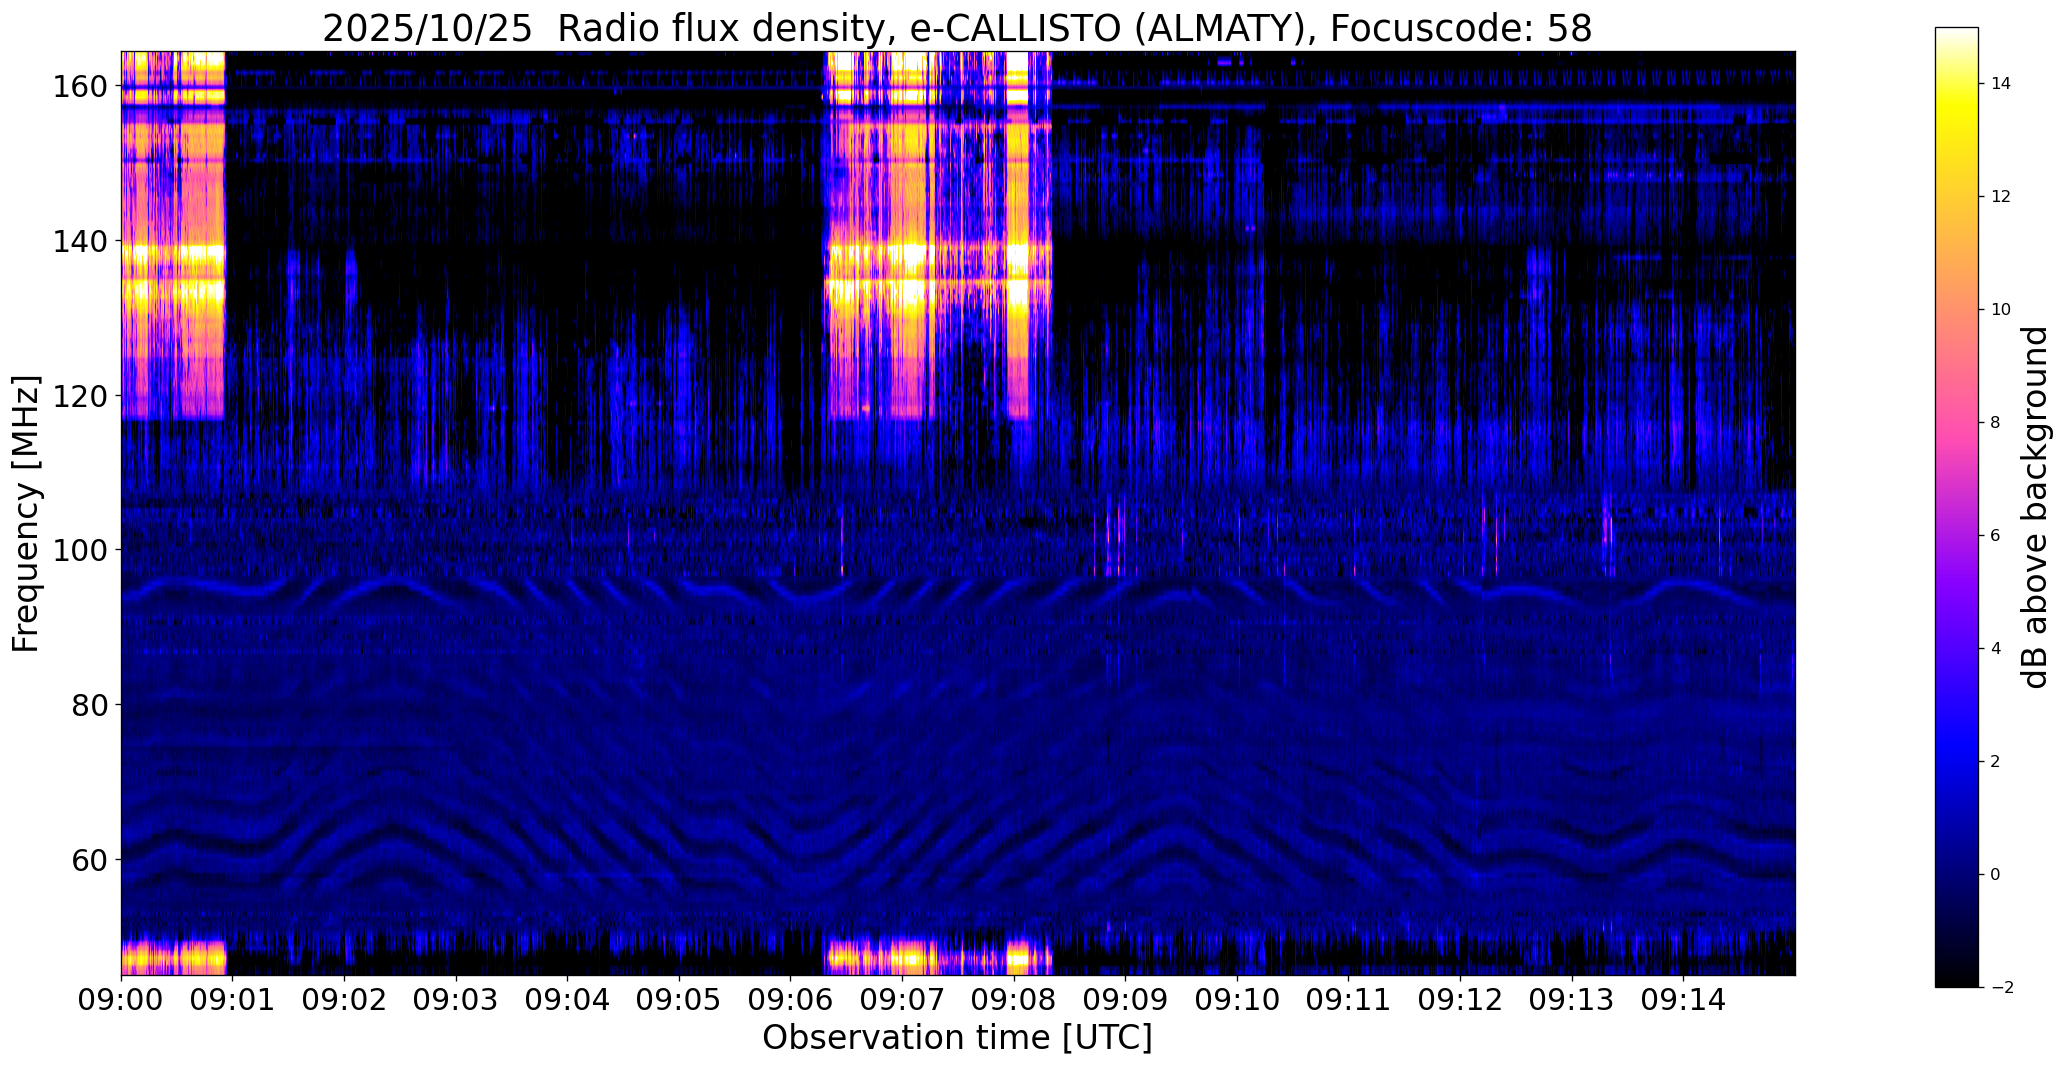
Task: Click the colorbar tick label 2
Action: click(1995, 762)
